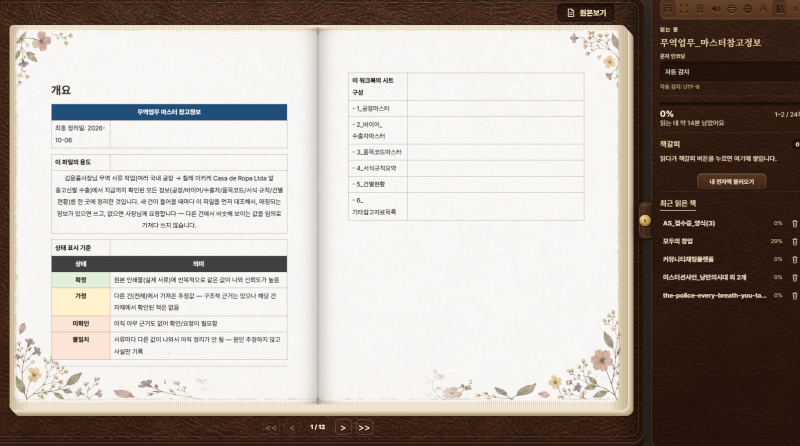Click the 가정 status cell
The height and width of the screenshot is (446, 800).
point(81,302)
